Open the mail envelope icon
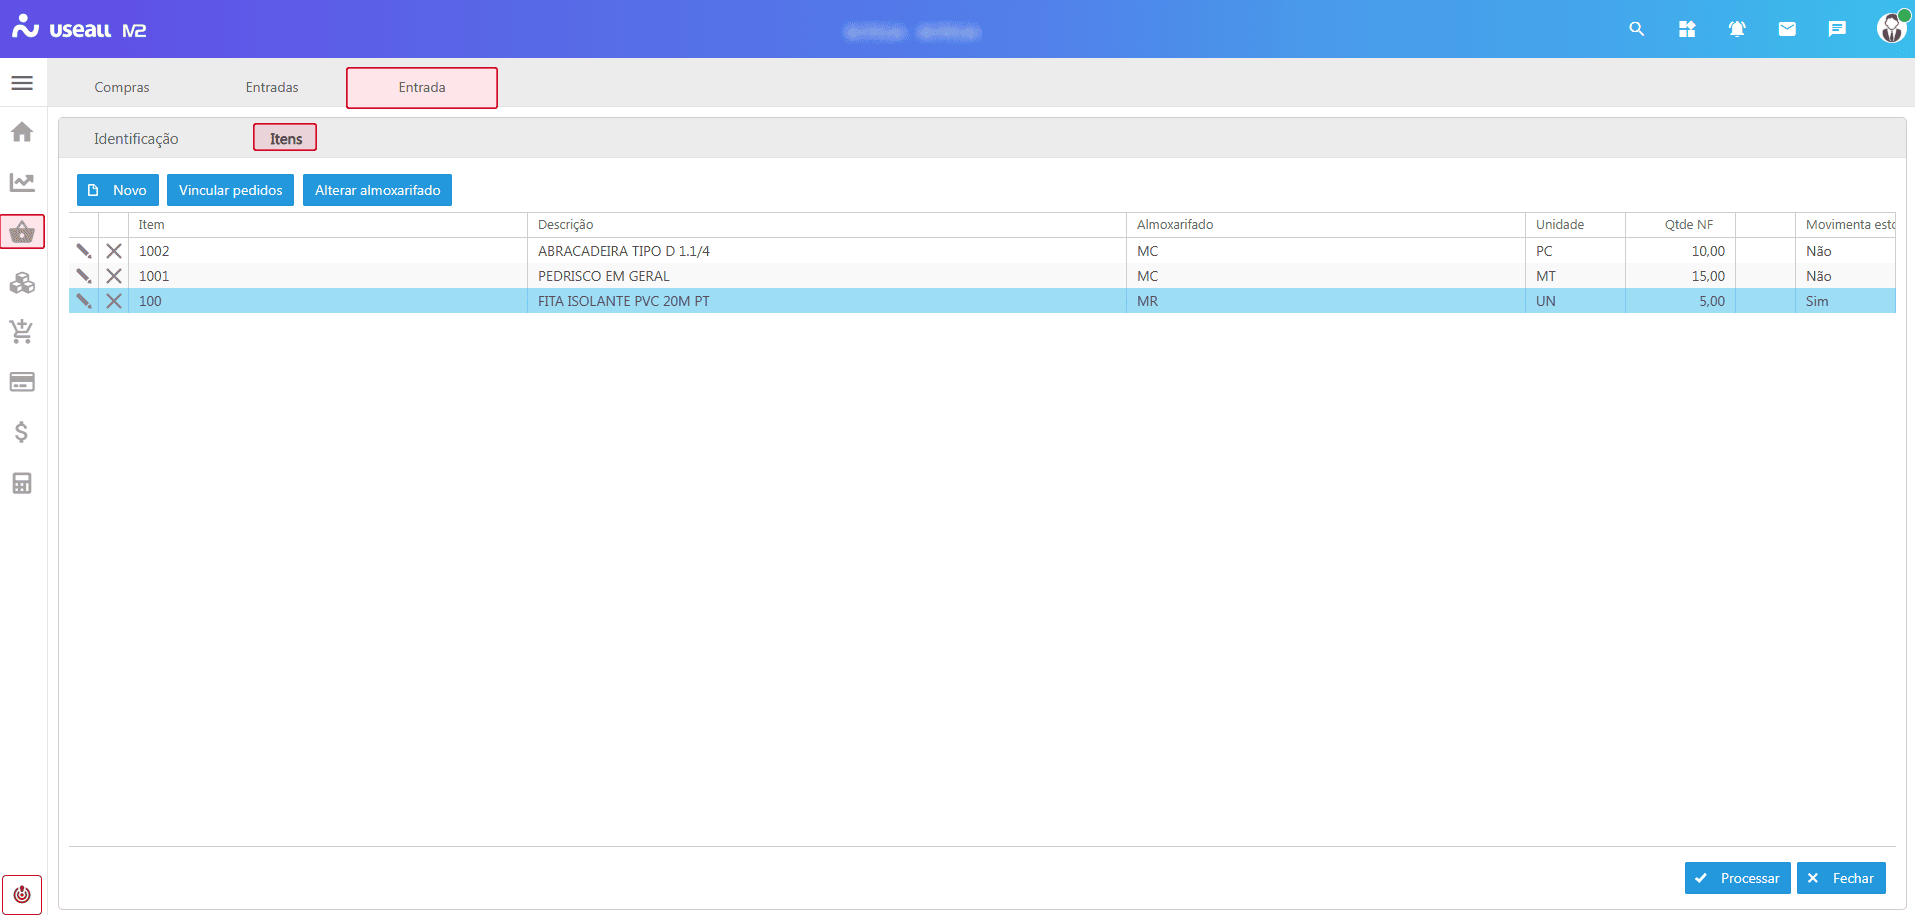 [x=1787, y=29]
